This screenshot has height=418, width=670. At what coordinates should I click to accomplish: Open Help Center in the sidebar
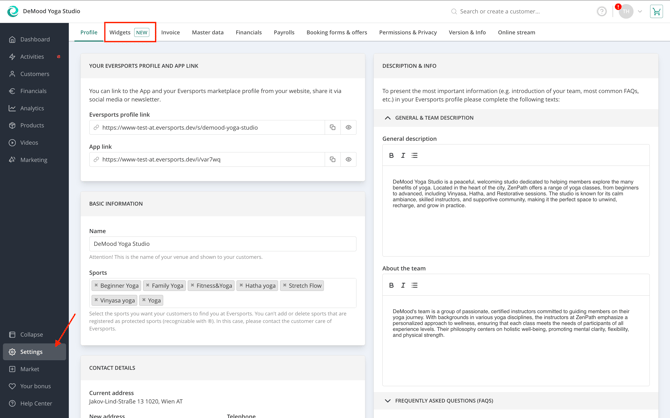[35, 403]
